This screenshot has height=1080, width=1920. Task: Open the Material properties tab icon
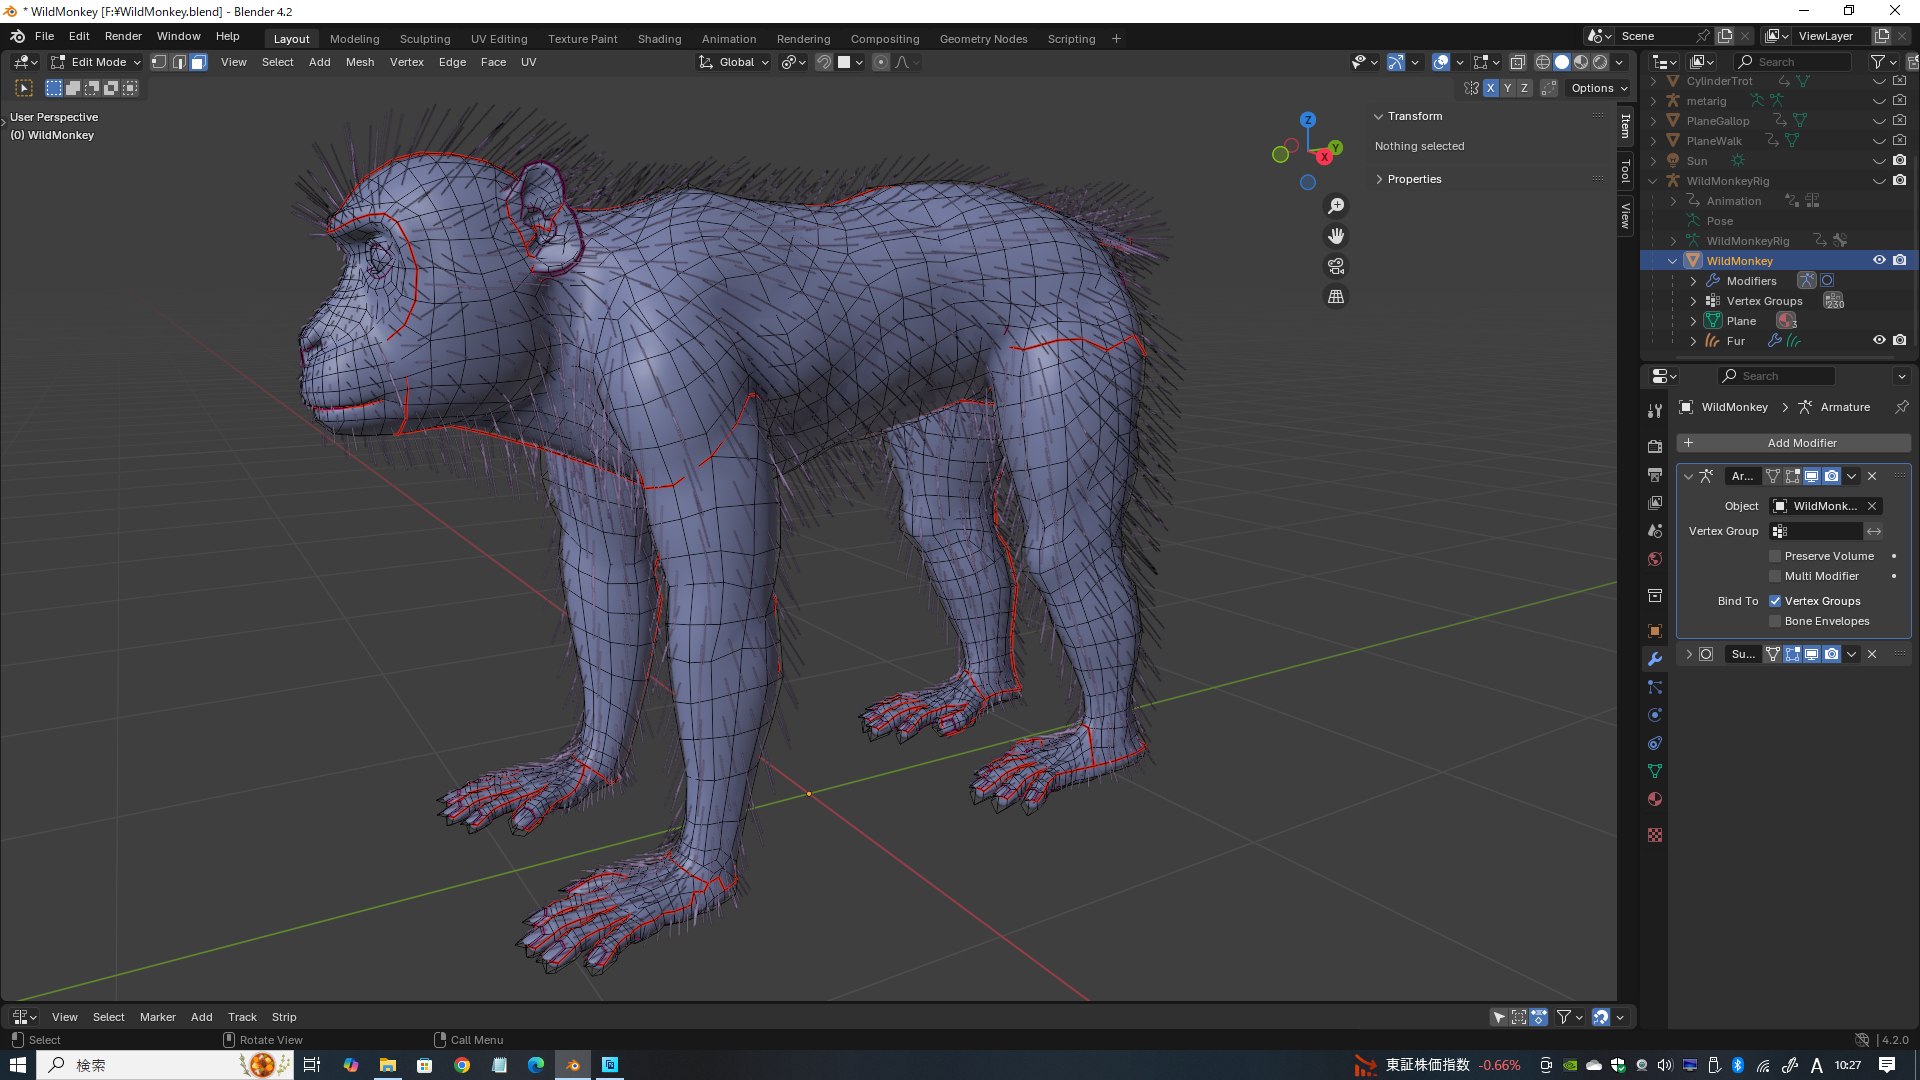[x=1655, y=799]
